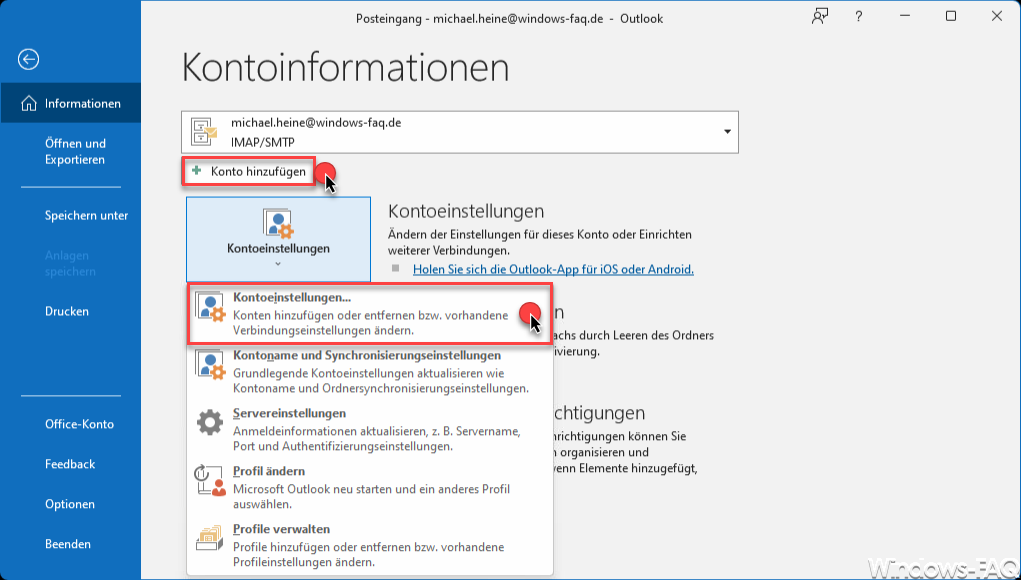Choose Profil ändern from the menu
The width and height of the screenshot is (1021, 580).
tap(370, 488)
